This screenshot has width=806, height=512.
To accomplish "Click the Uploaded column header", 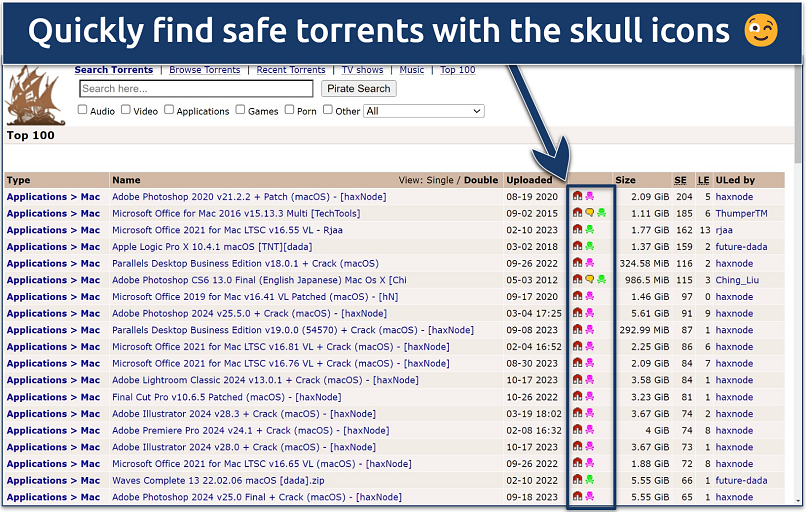I will tap(529, 180).
